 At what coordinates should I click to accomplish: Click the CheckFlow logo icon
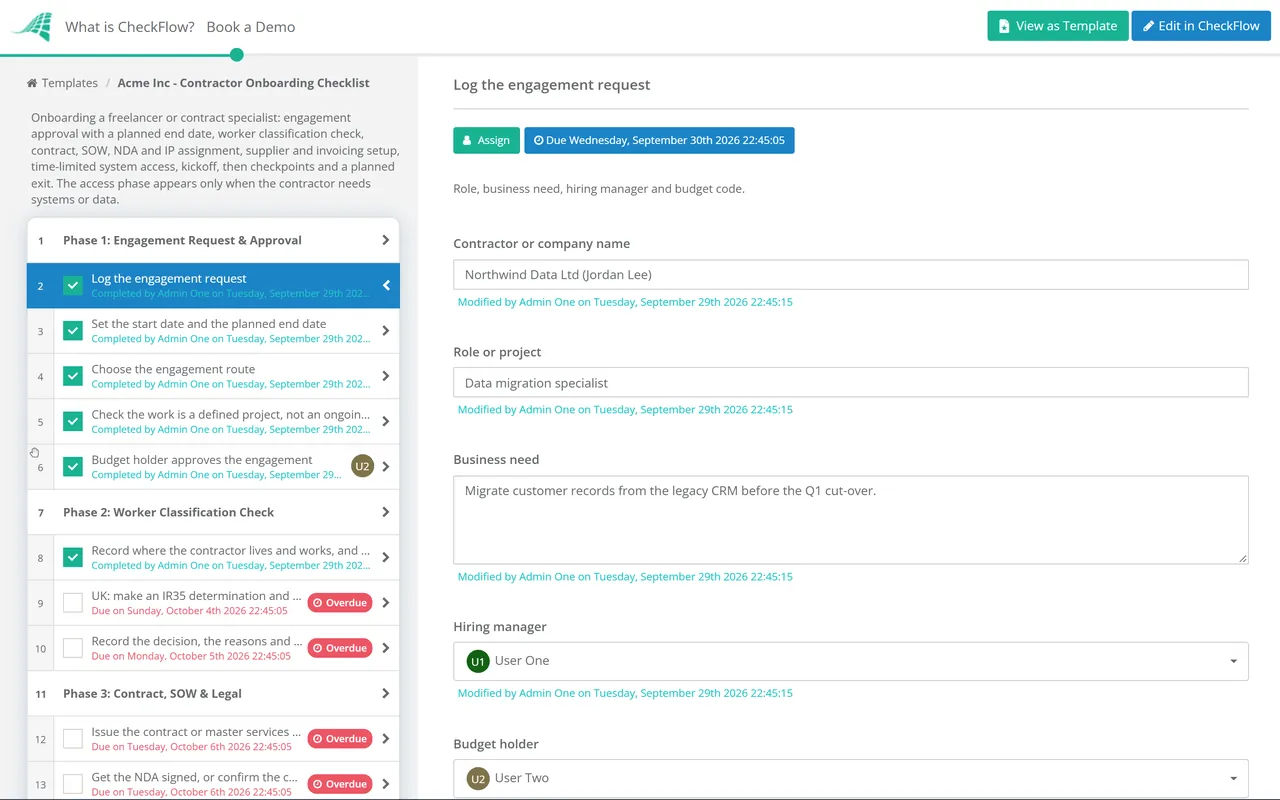31,26
